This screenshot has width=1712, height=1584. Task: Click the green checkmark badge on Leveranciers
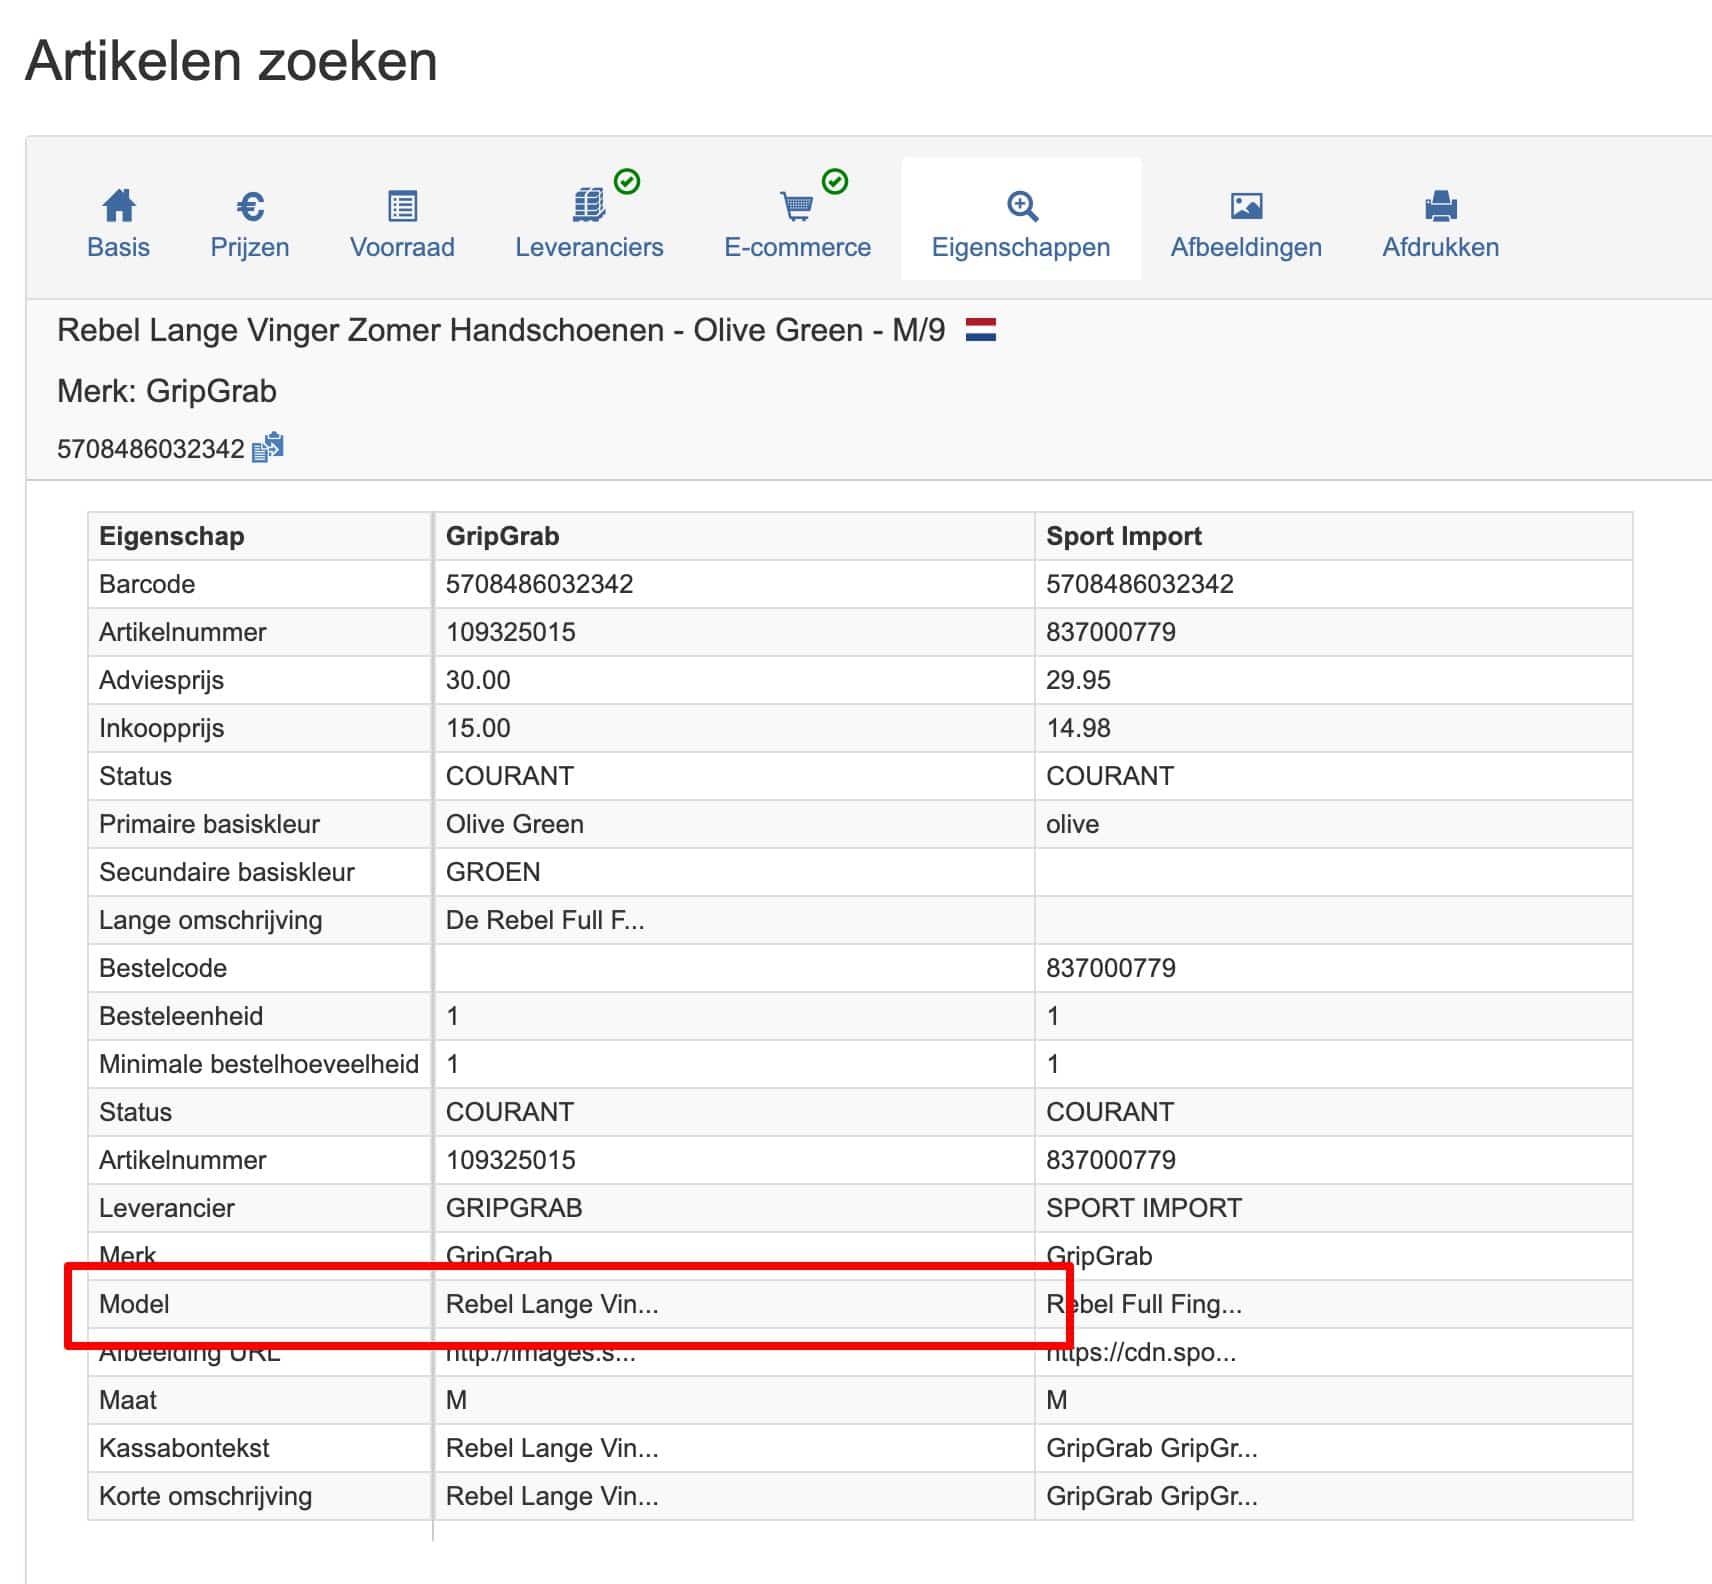(627, 181)
